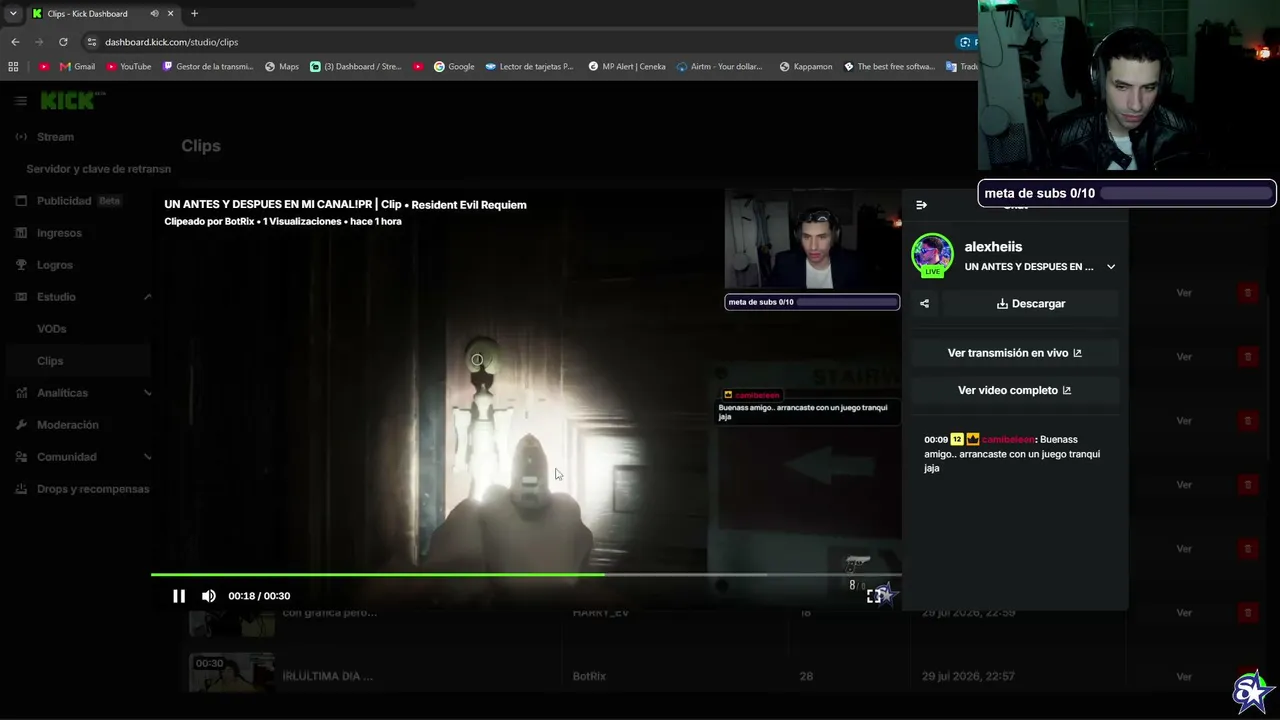Open the (3) Dashboard / Stre... bookmark
The image size is (1280, 720).
[x=356, y=67]
